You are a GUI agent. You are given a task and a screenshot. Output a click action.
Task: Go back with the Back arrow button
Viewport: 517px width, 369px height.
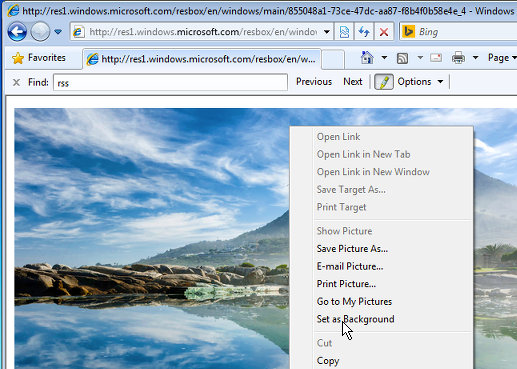pos(17,32)
